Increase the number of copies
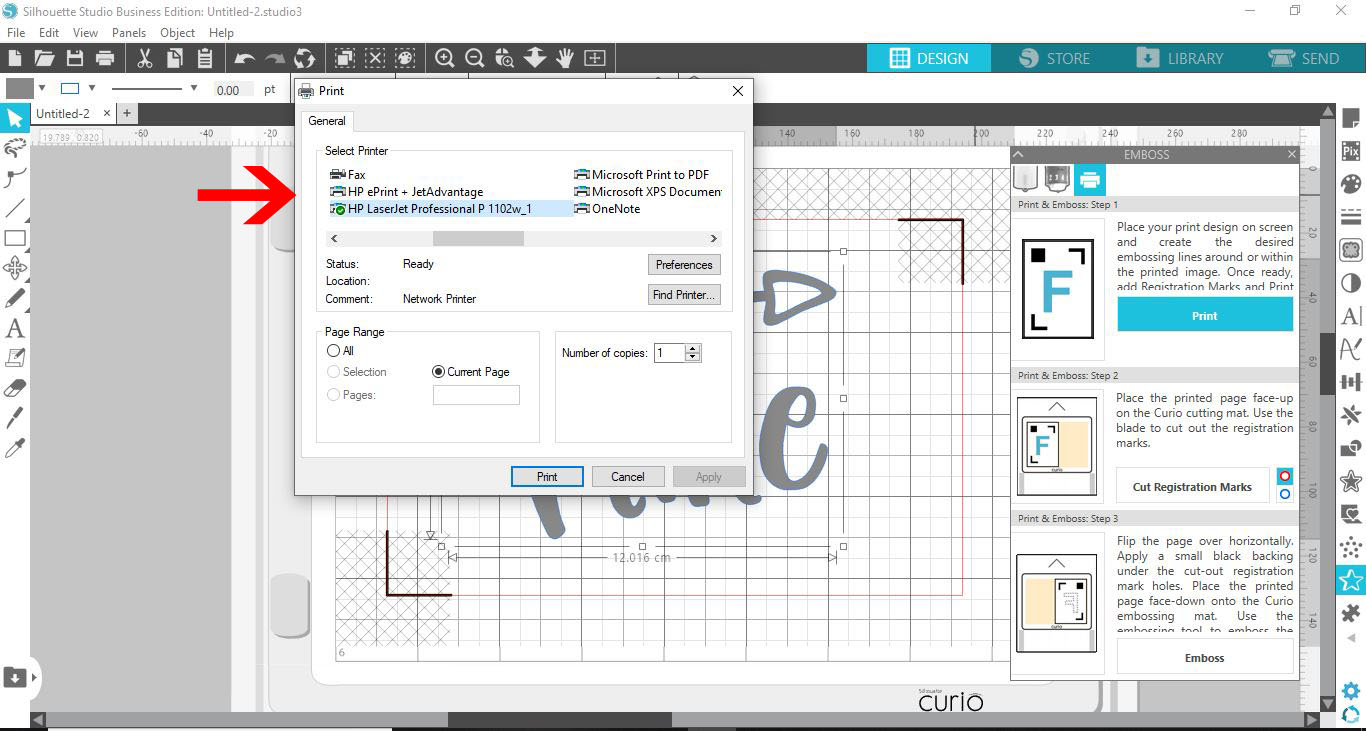This screenshot has width=1366, height=731. pos(694,348)
